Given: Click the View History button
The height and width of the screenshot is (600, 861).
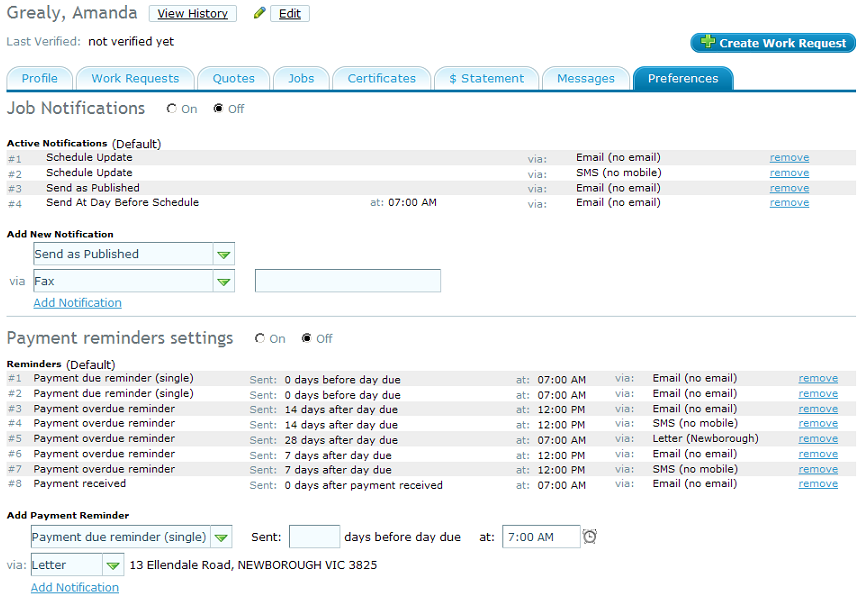Looking at the screenshot, I should point(192,14).
